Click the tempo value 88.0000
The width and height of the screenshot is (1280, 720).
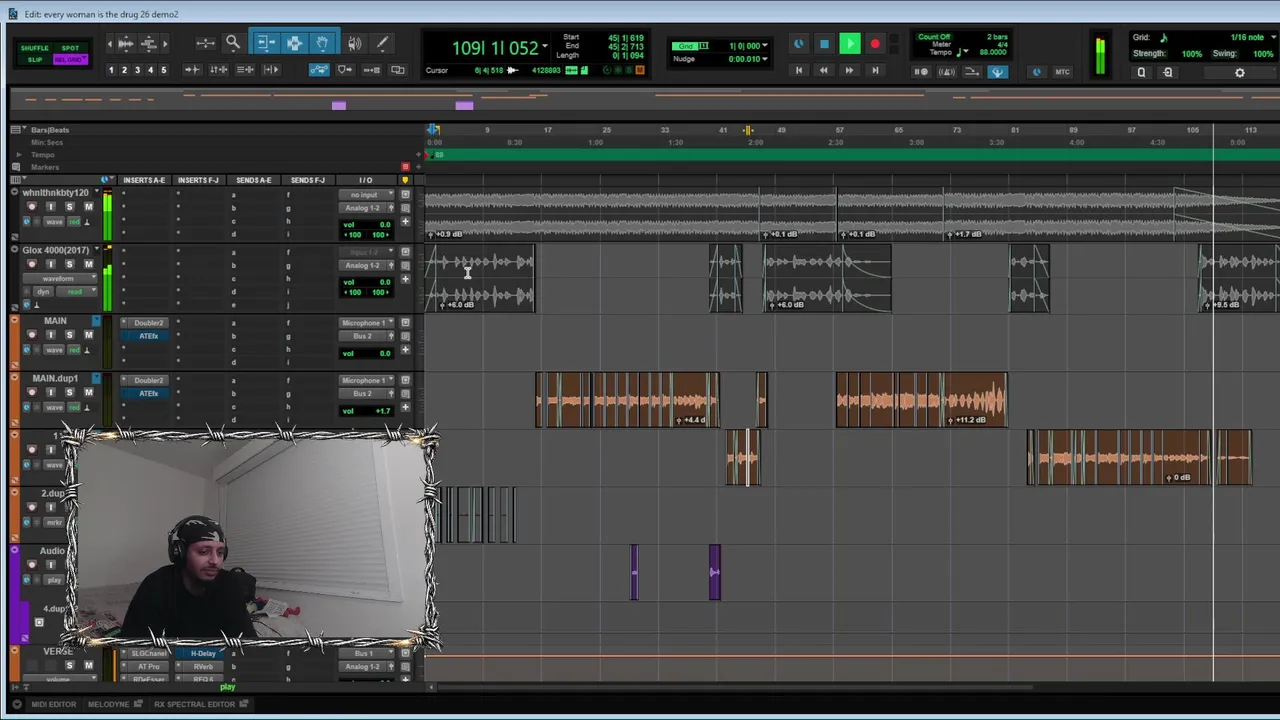[x=992, y=53]
